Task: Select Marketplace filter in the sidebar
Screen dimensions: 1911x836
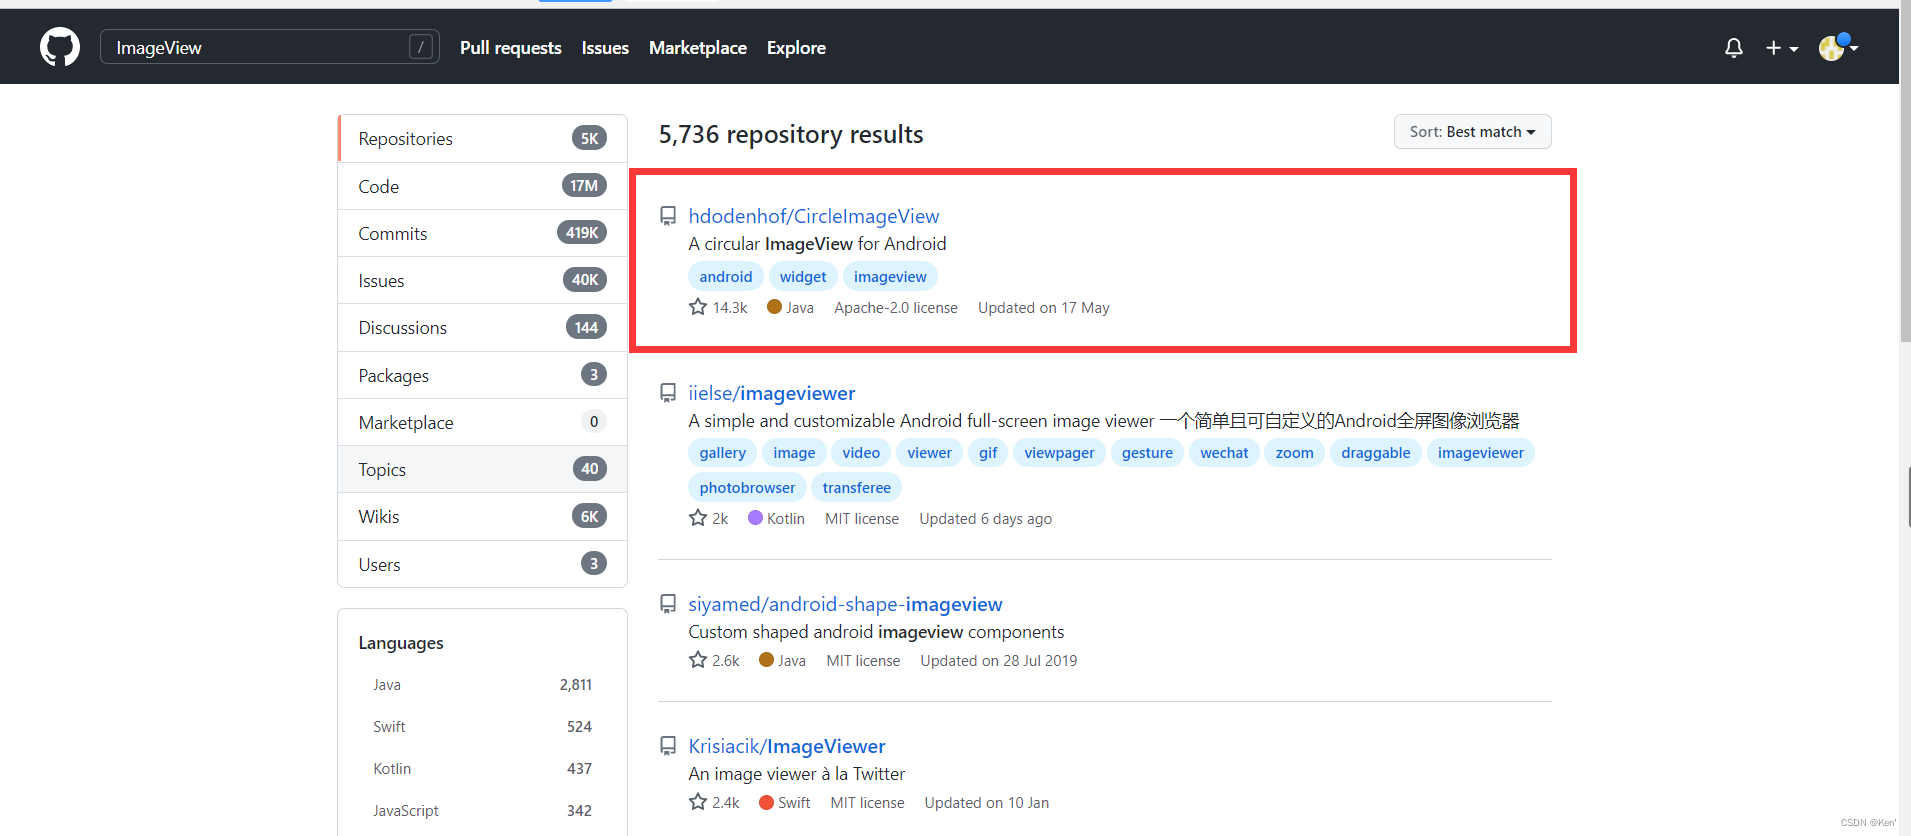Action: point(483,422)
